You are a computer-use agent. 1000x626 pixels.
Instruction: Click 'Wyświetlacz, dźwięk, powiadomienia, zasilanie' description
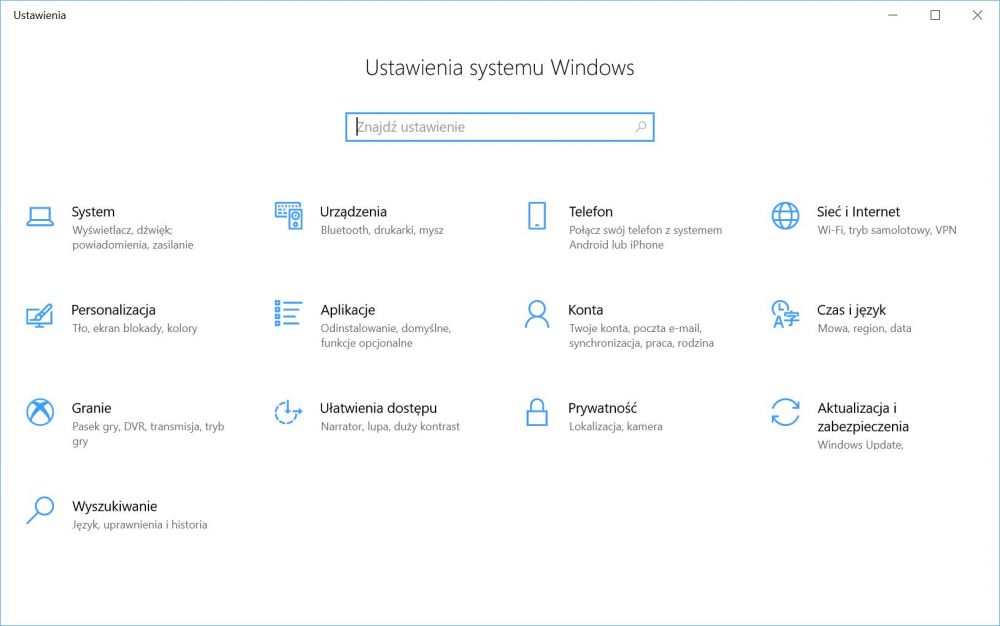tap(133, 237)
